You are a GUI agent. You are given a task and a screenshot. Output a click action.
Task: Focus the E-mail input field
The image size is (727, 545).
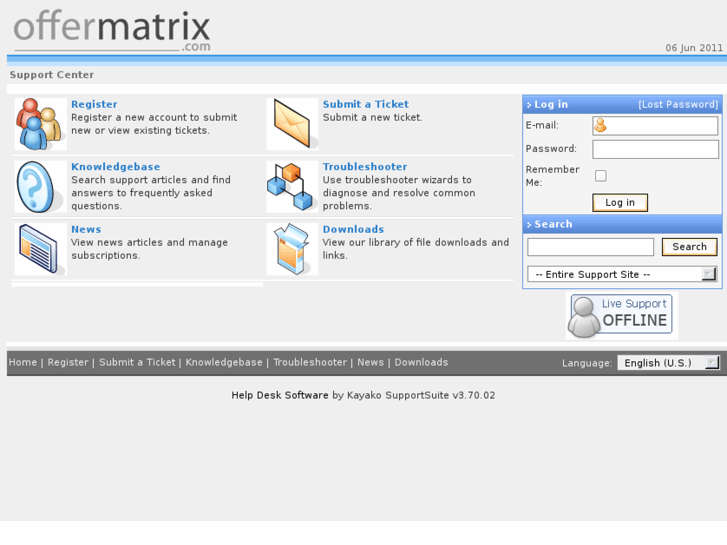655,126
